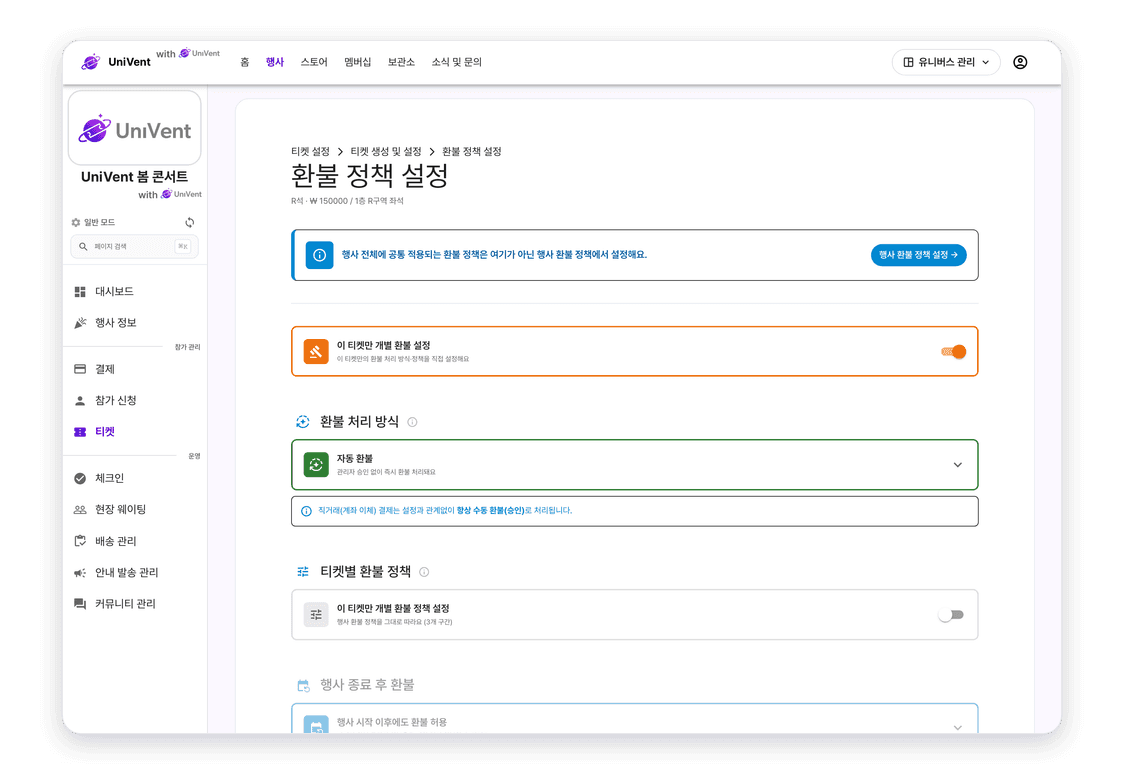
Task: Click the 환불 처리 방식 section icon
Action: click(303, 422)
